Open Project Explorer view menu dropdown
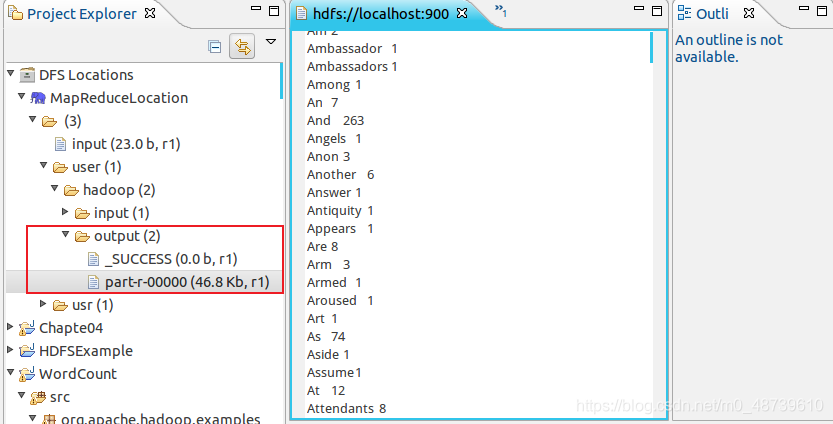 [x=270, y=41]
